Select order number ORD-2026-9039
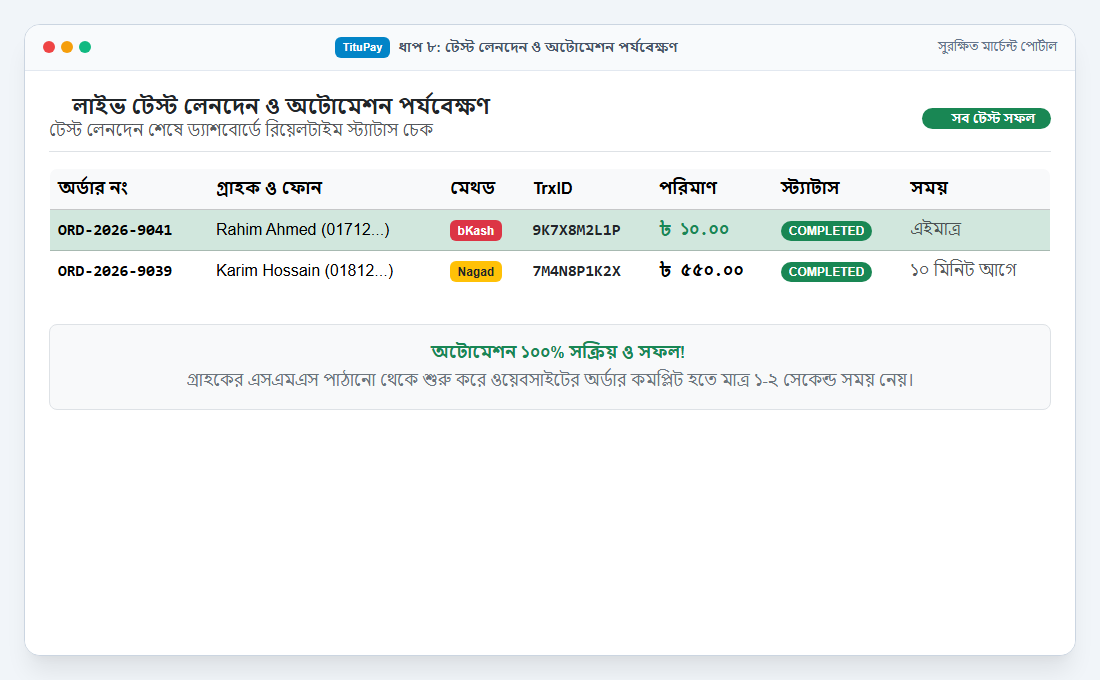 coord(114,271)
